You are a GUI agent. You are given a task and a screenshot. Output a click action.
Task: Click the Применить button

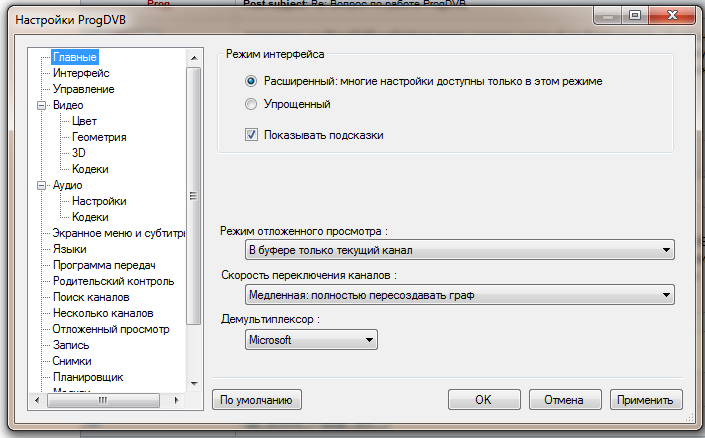646,400
